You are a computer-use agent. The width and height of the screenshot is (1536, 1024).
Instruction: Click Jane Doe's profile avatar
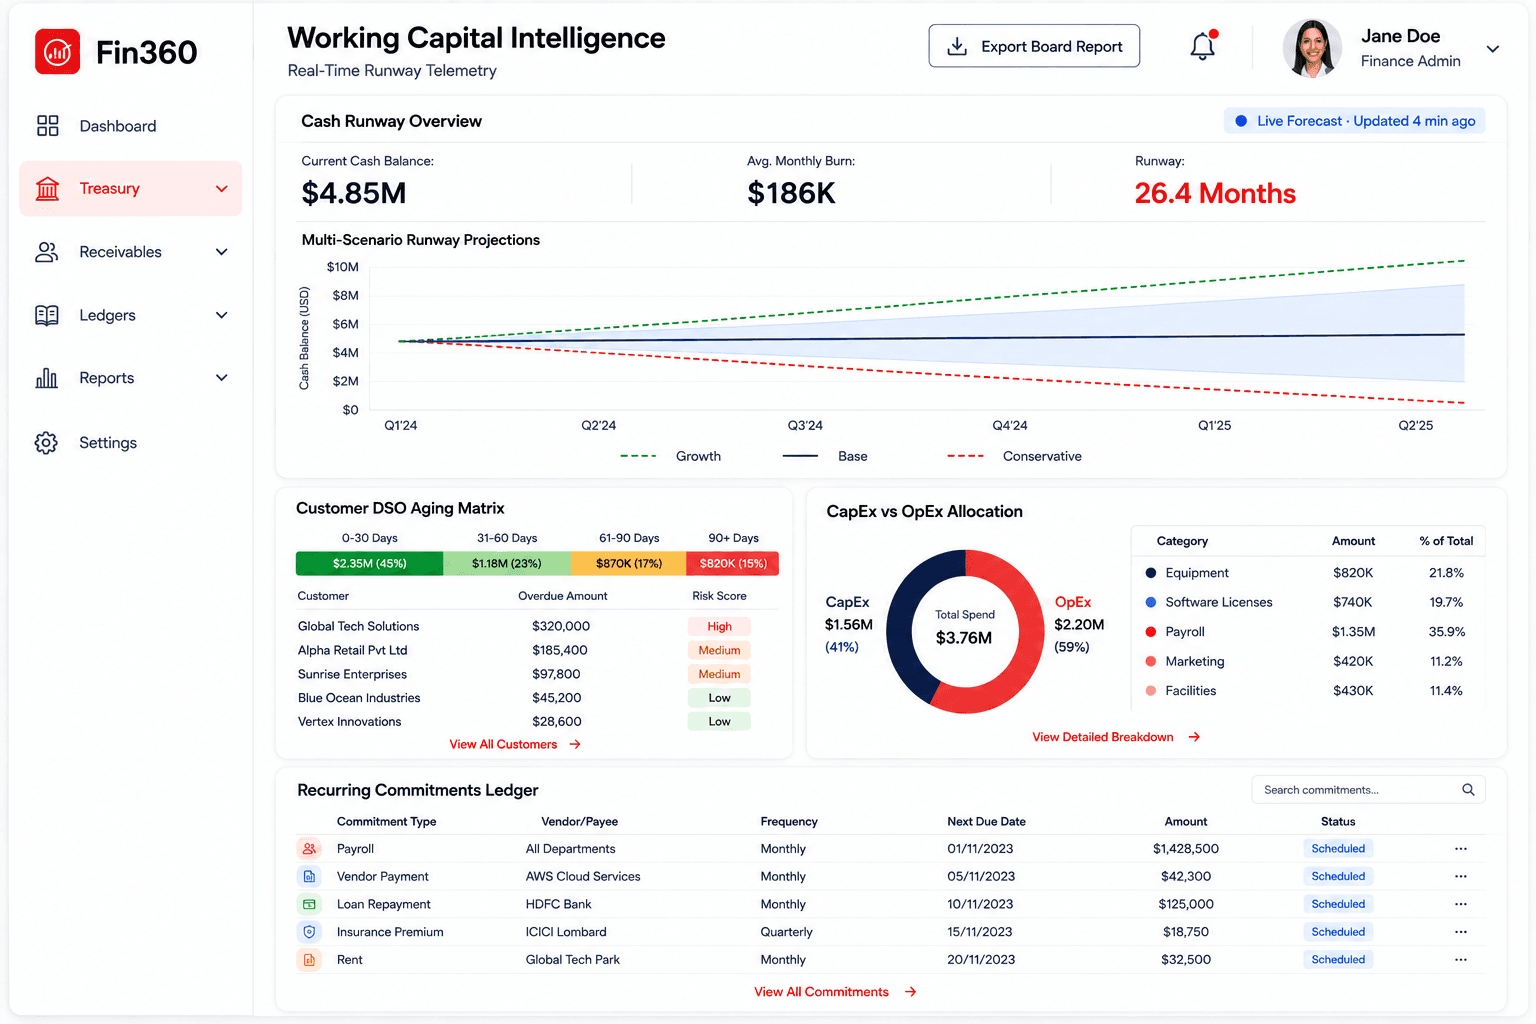tap(1312, 48)
